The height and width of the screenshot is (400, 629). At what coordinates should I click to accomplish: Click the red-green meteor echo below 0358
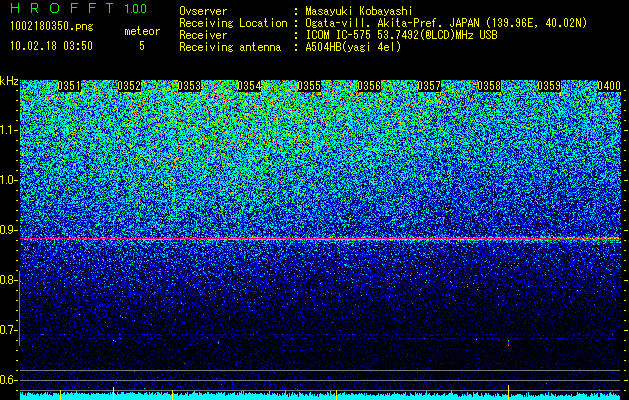pos(509,343)
